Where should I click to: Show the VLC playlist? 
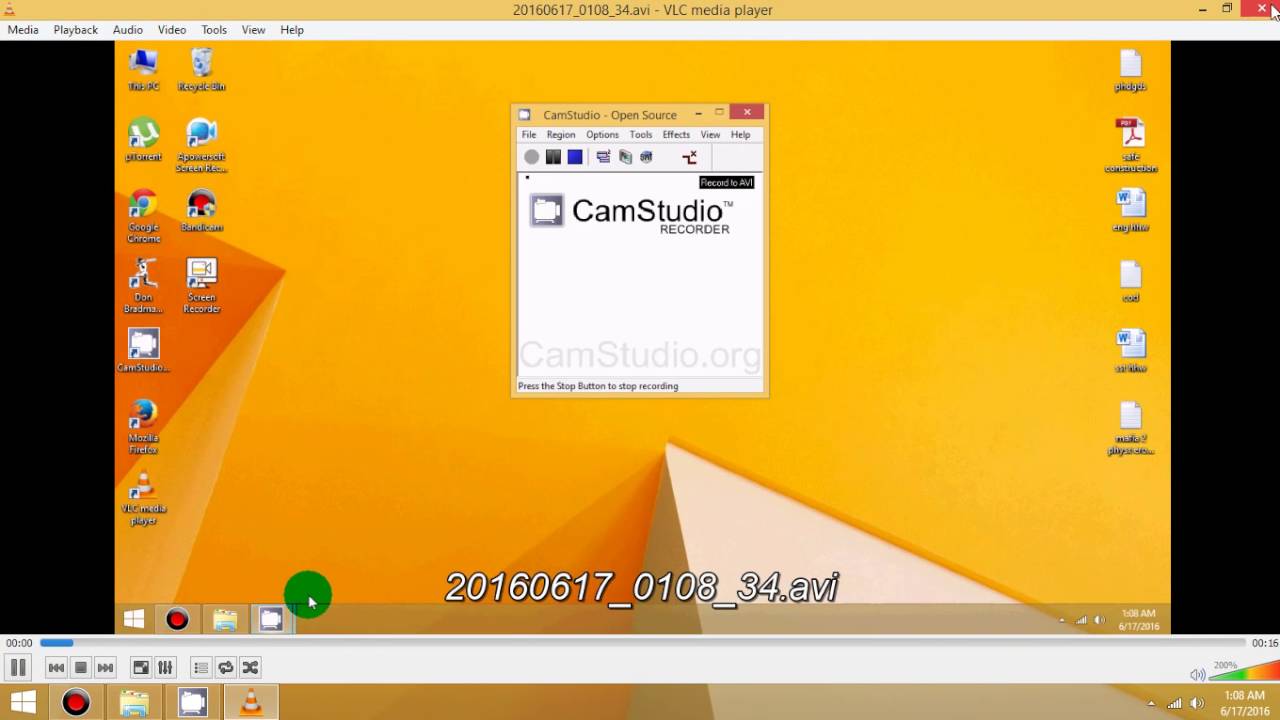(201, 668)
